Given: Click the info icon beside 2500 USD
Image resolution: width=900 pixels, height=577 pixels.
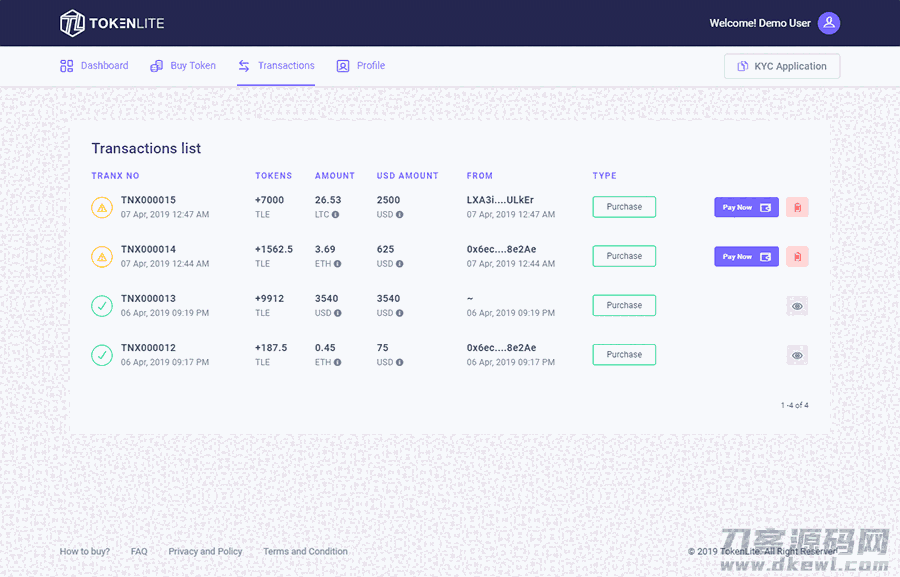Looking at the screenshot, I should pos(399,215).
